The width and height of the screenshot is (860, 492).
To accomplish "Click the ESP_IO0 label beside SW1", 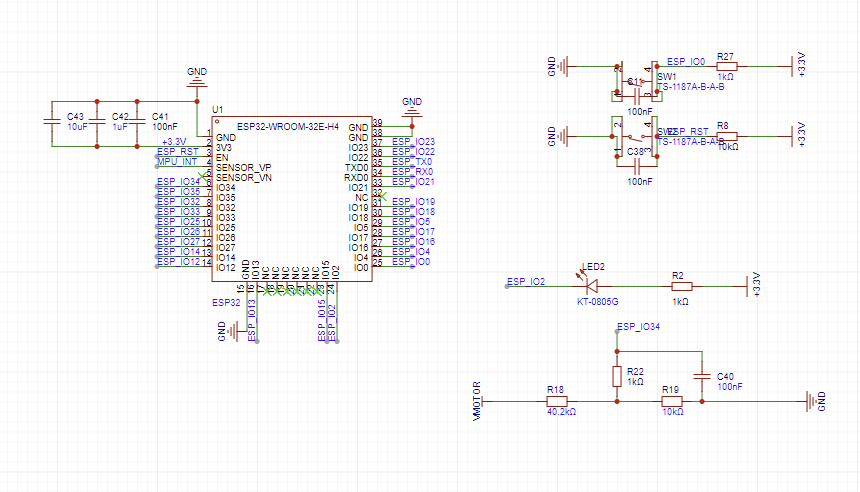I will click(686, 62).
